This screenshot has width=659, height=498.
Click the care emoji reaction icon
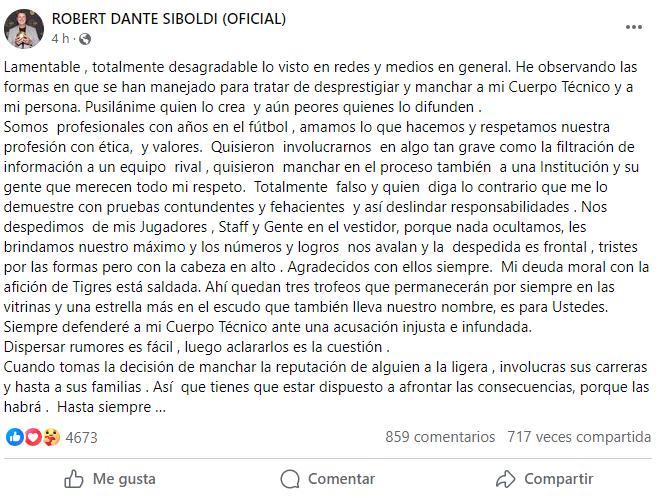(x=50, y=437)
